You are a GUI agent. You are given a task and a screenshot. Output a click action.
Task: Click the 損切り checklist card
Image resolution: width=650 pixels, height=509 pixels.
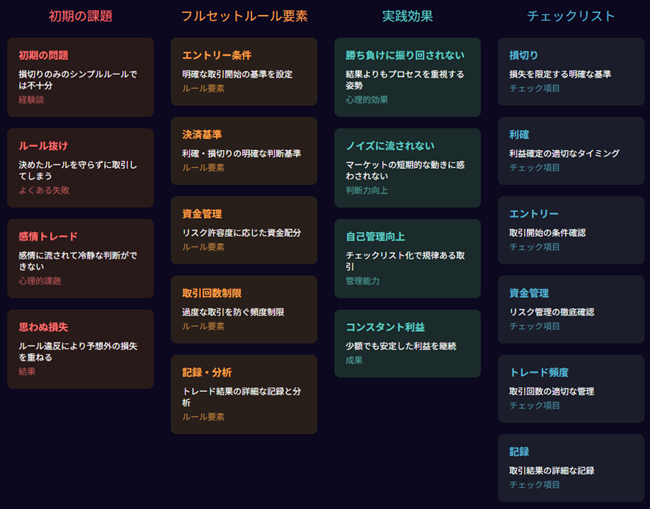pos(571,71)
